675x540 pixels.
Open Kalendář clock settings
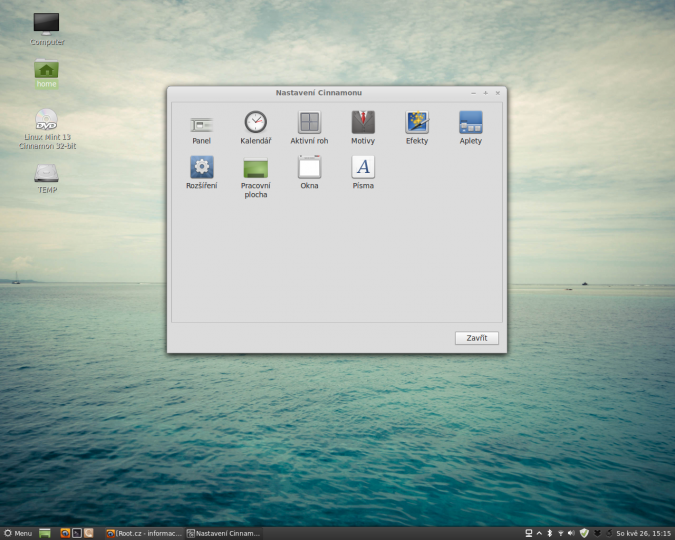(x=256, y=128)
